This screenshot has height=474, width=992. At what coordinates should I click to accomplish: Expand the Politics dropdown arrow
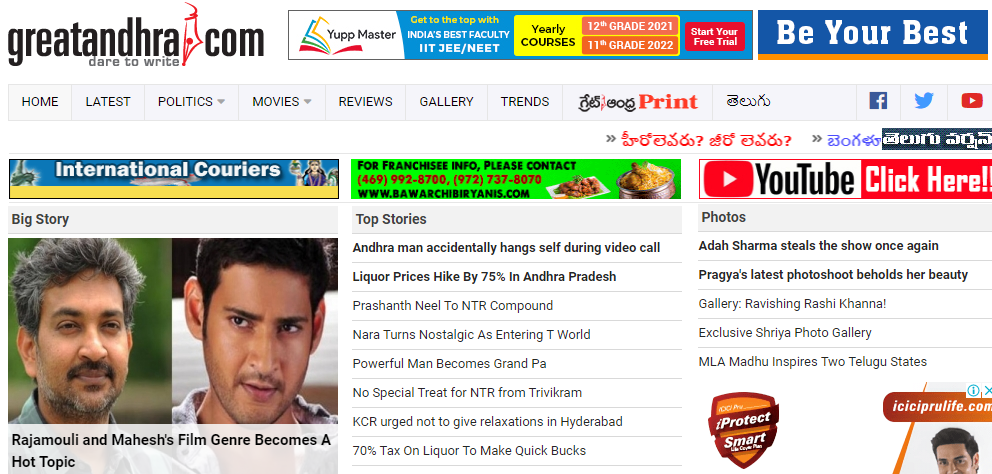coord(221,102)
